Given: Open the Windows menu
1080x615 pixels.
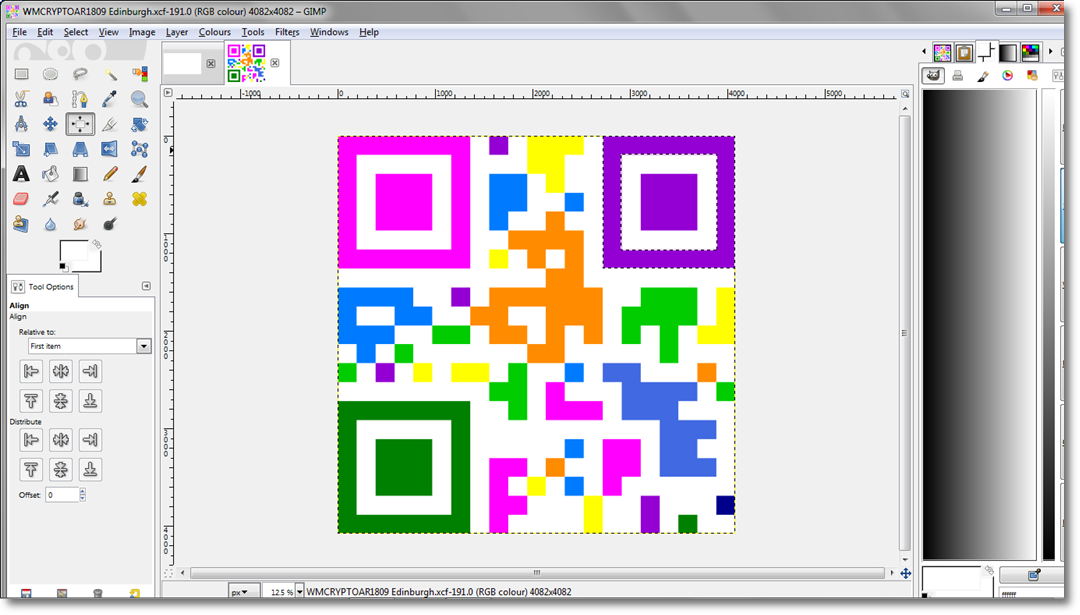Looking at the screenshot, I should [x=329, y=32].
